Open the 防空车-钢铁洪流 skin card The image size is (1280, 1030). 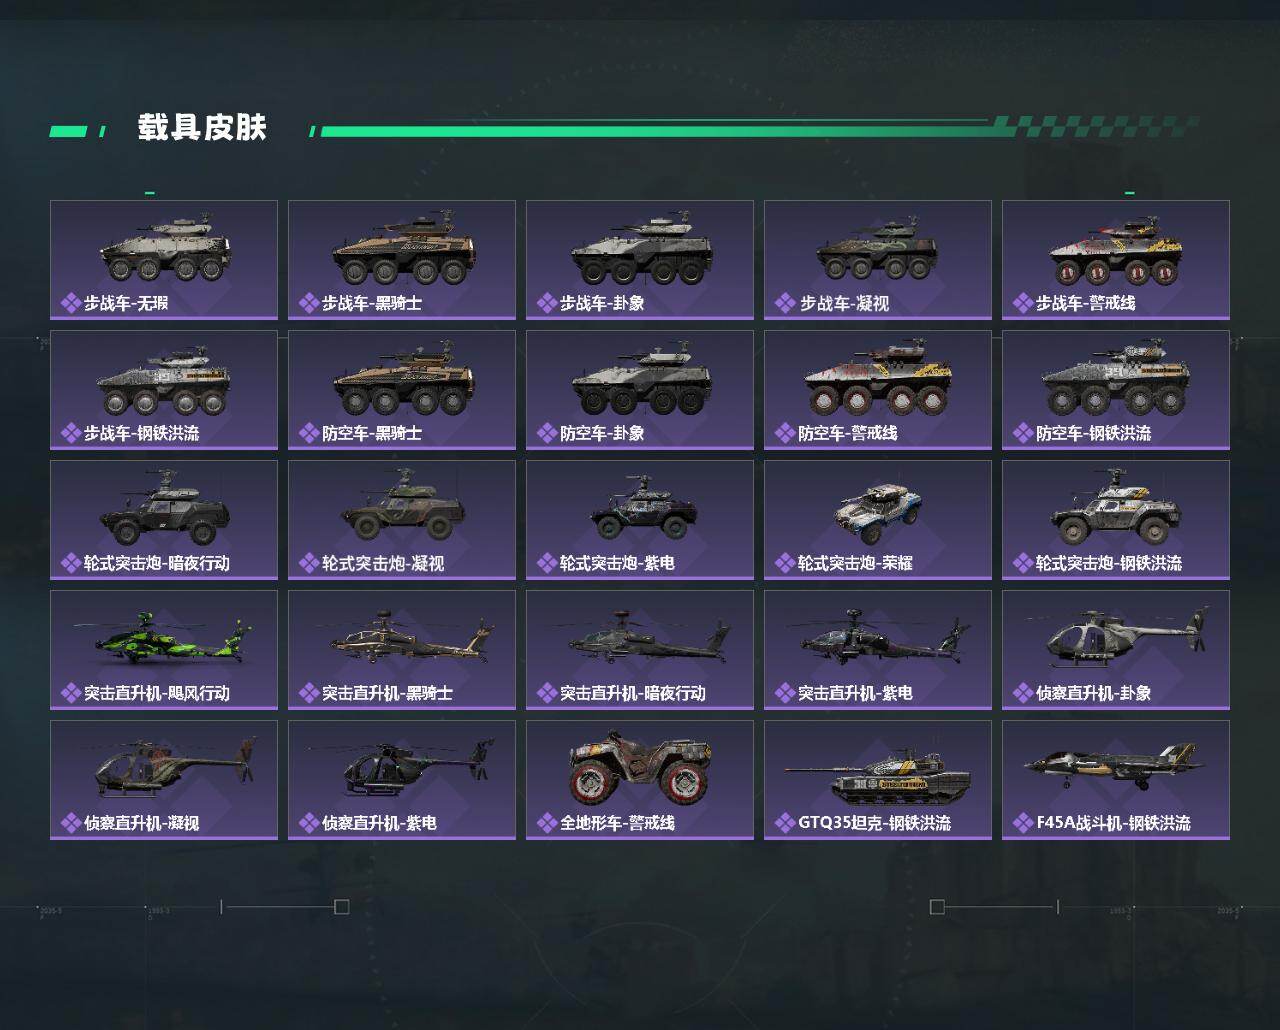pos(1116,390)
